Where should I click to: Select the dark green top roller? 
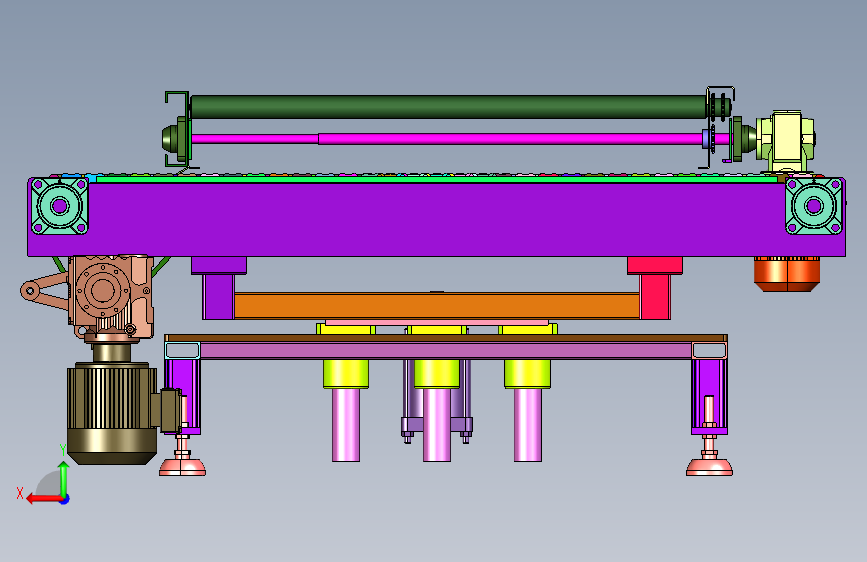point(448,107)
